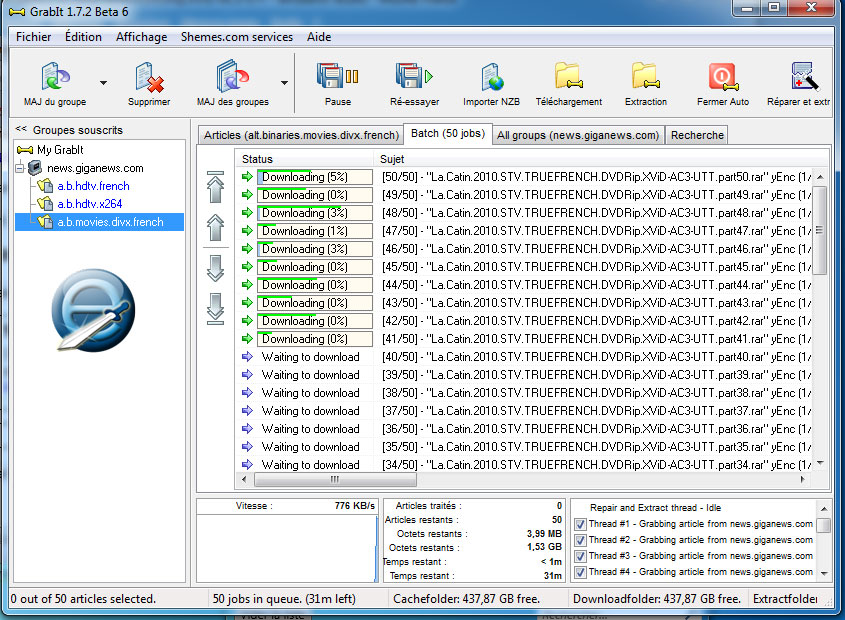Viewport: 845px width, 620px height.
Task: Click green arrow icon of part45.rar row
Action: (x=247, y=266)
